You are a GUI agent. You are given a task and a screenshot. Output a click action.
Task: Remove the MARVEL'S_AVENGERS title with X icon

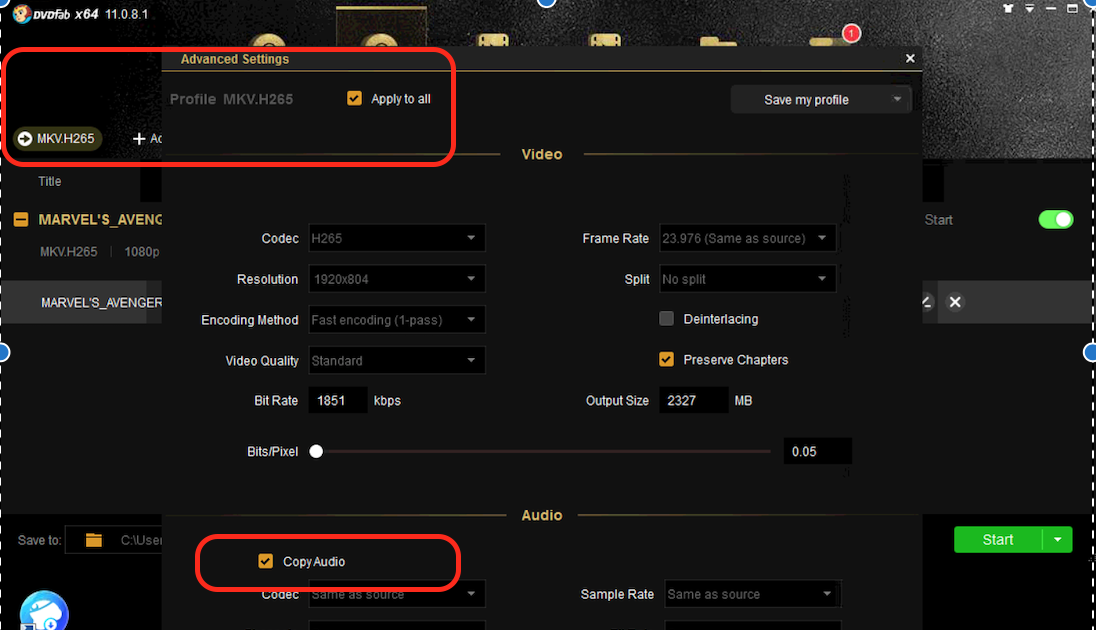[x=955, y=302]
